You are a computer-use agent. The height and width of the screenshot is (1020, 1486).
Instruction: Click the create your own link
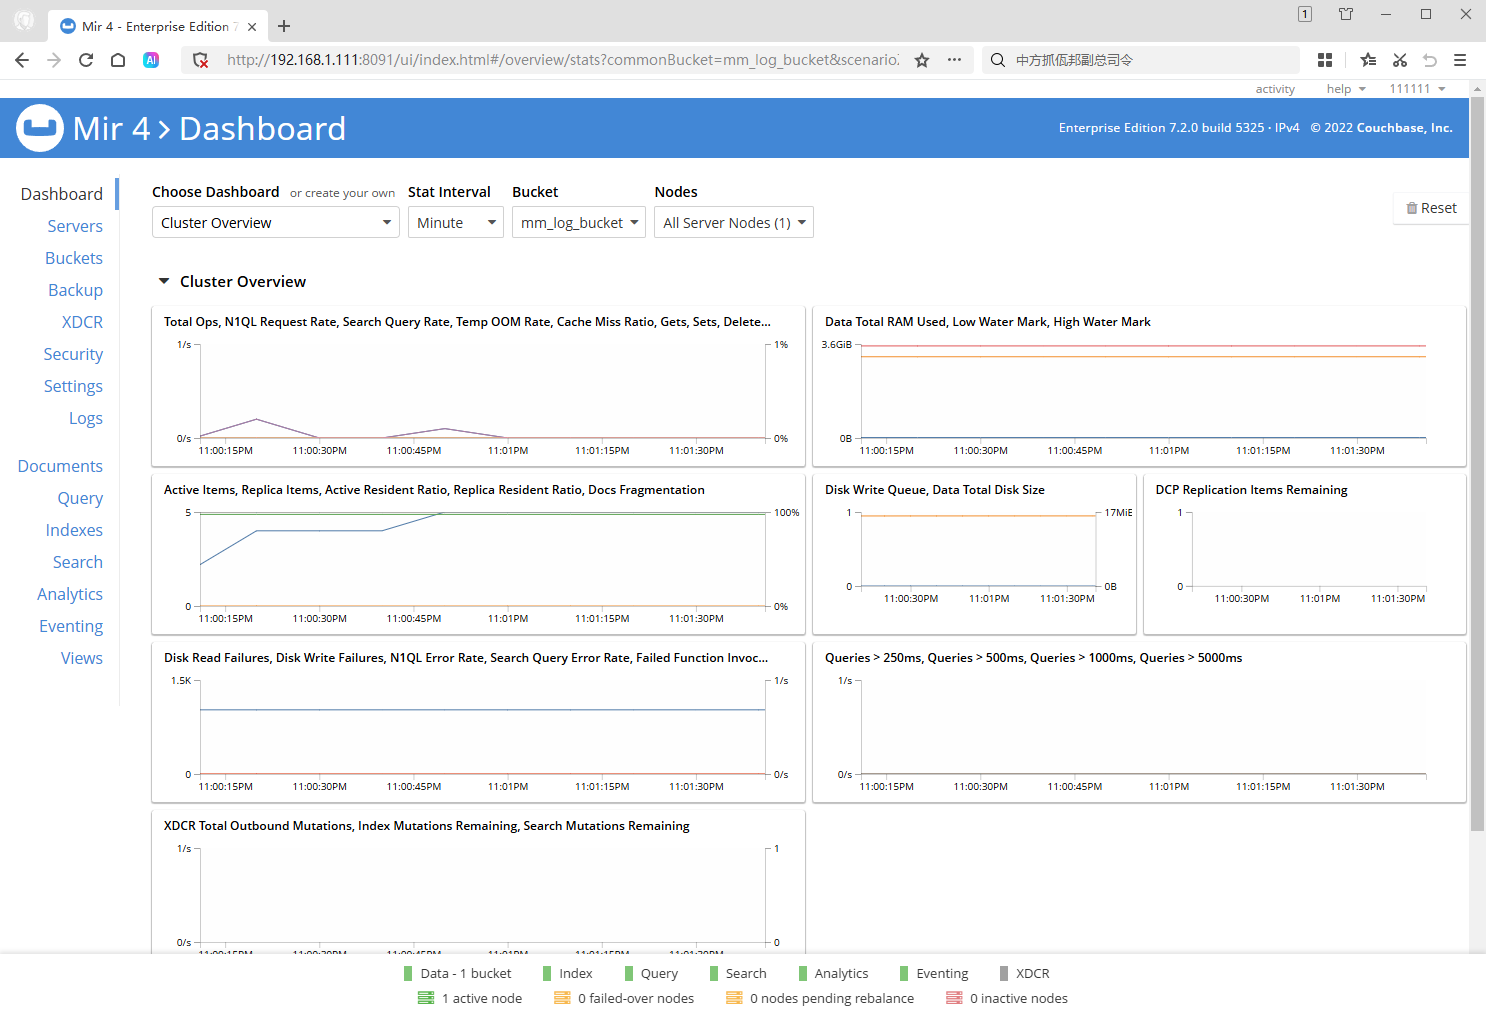click(342, 193)
